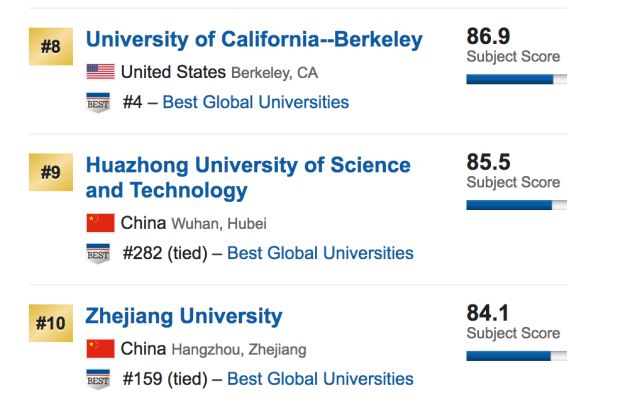The width and height of the screenshot is (640, 410).
Task: Click China flag beside Wuhan, Hubei
Action: (100, 223)
